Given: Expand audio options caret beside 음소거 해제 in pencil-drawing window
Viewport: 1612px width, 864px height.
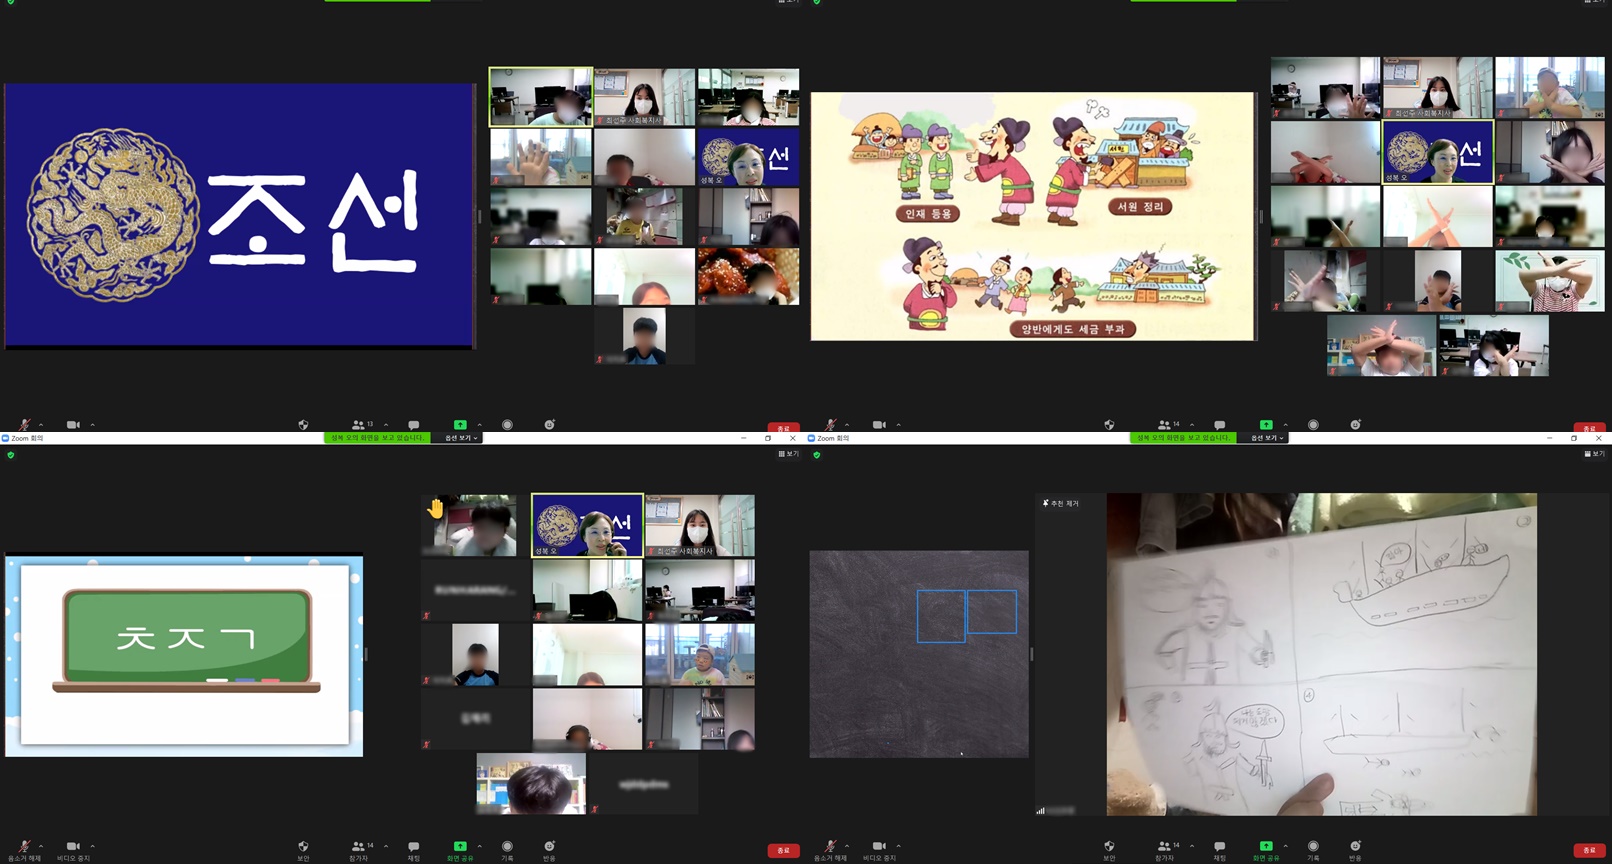Looking at the screenshot, I should tap(846, 846).
